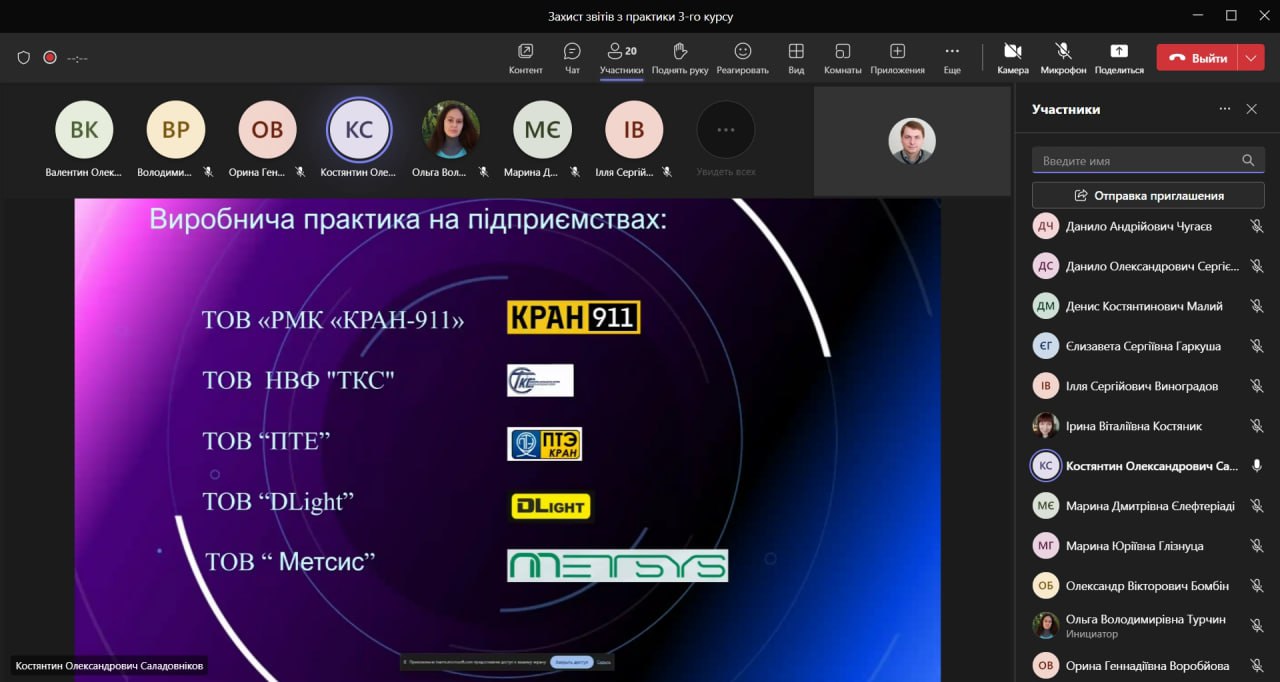Click the КРАН 911 logo on slide

coord(573,317)
